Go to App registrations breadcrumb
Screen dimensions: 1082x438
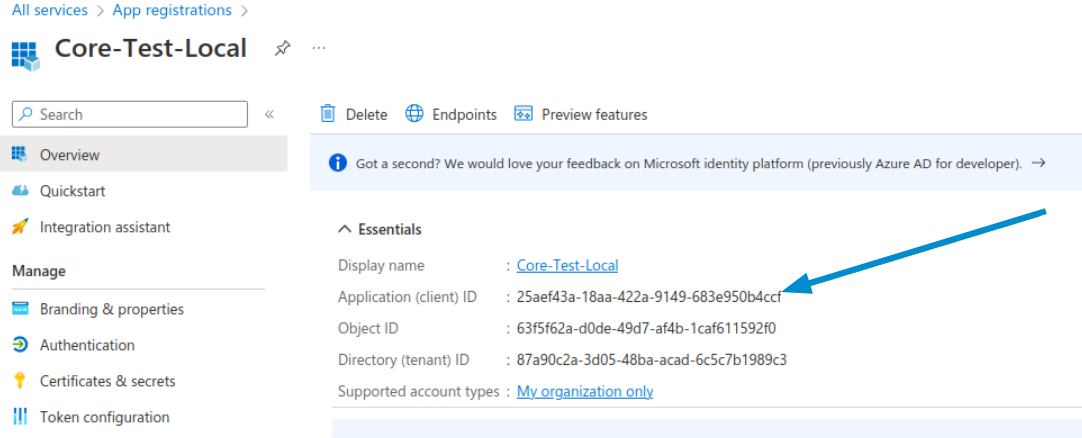(172, 10)
